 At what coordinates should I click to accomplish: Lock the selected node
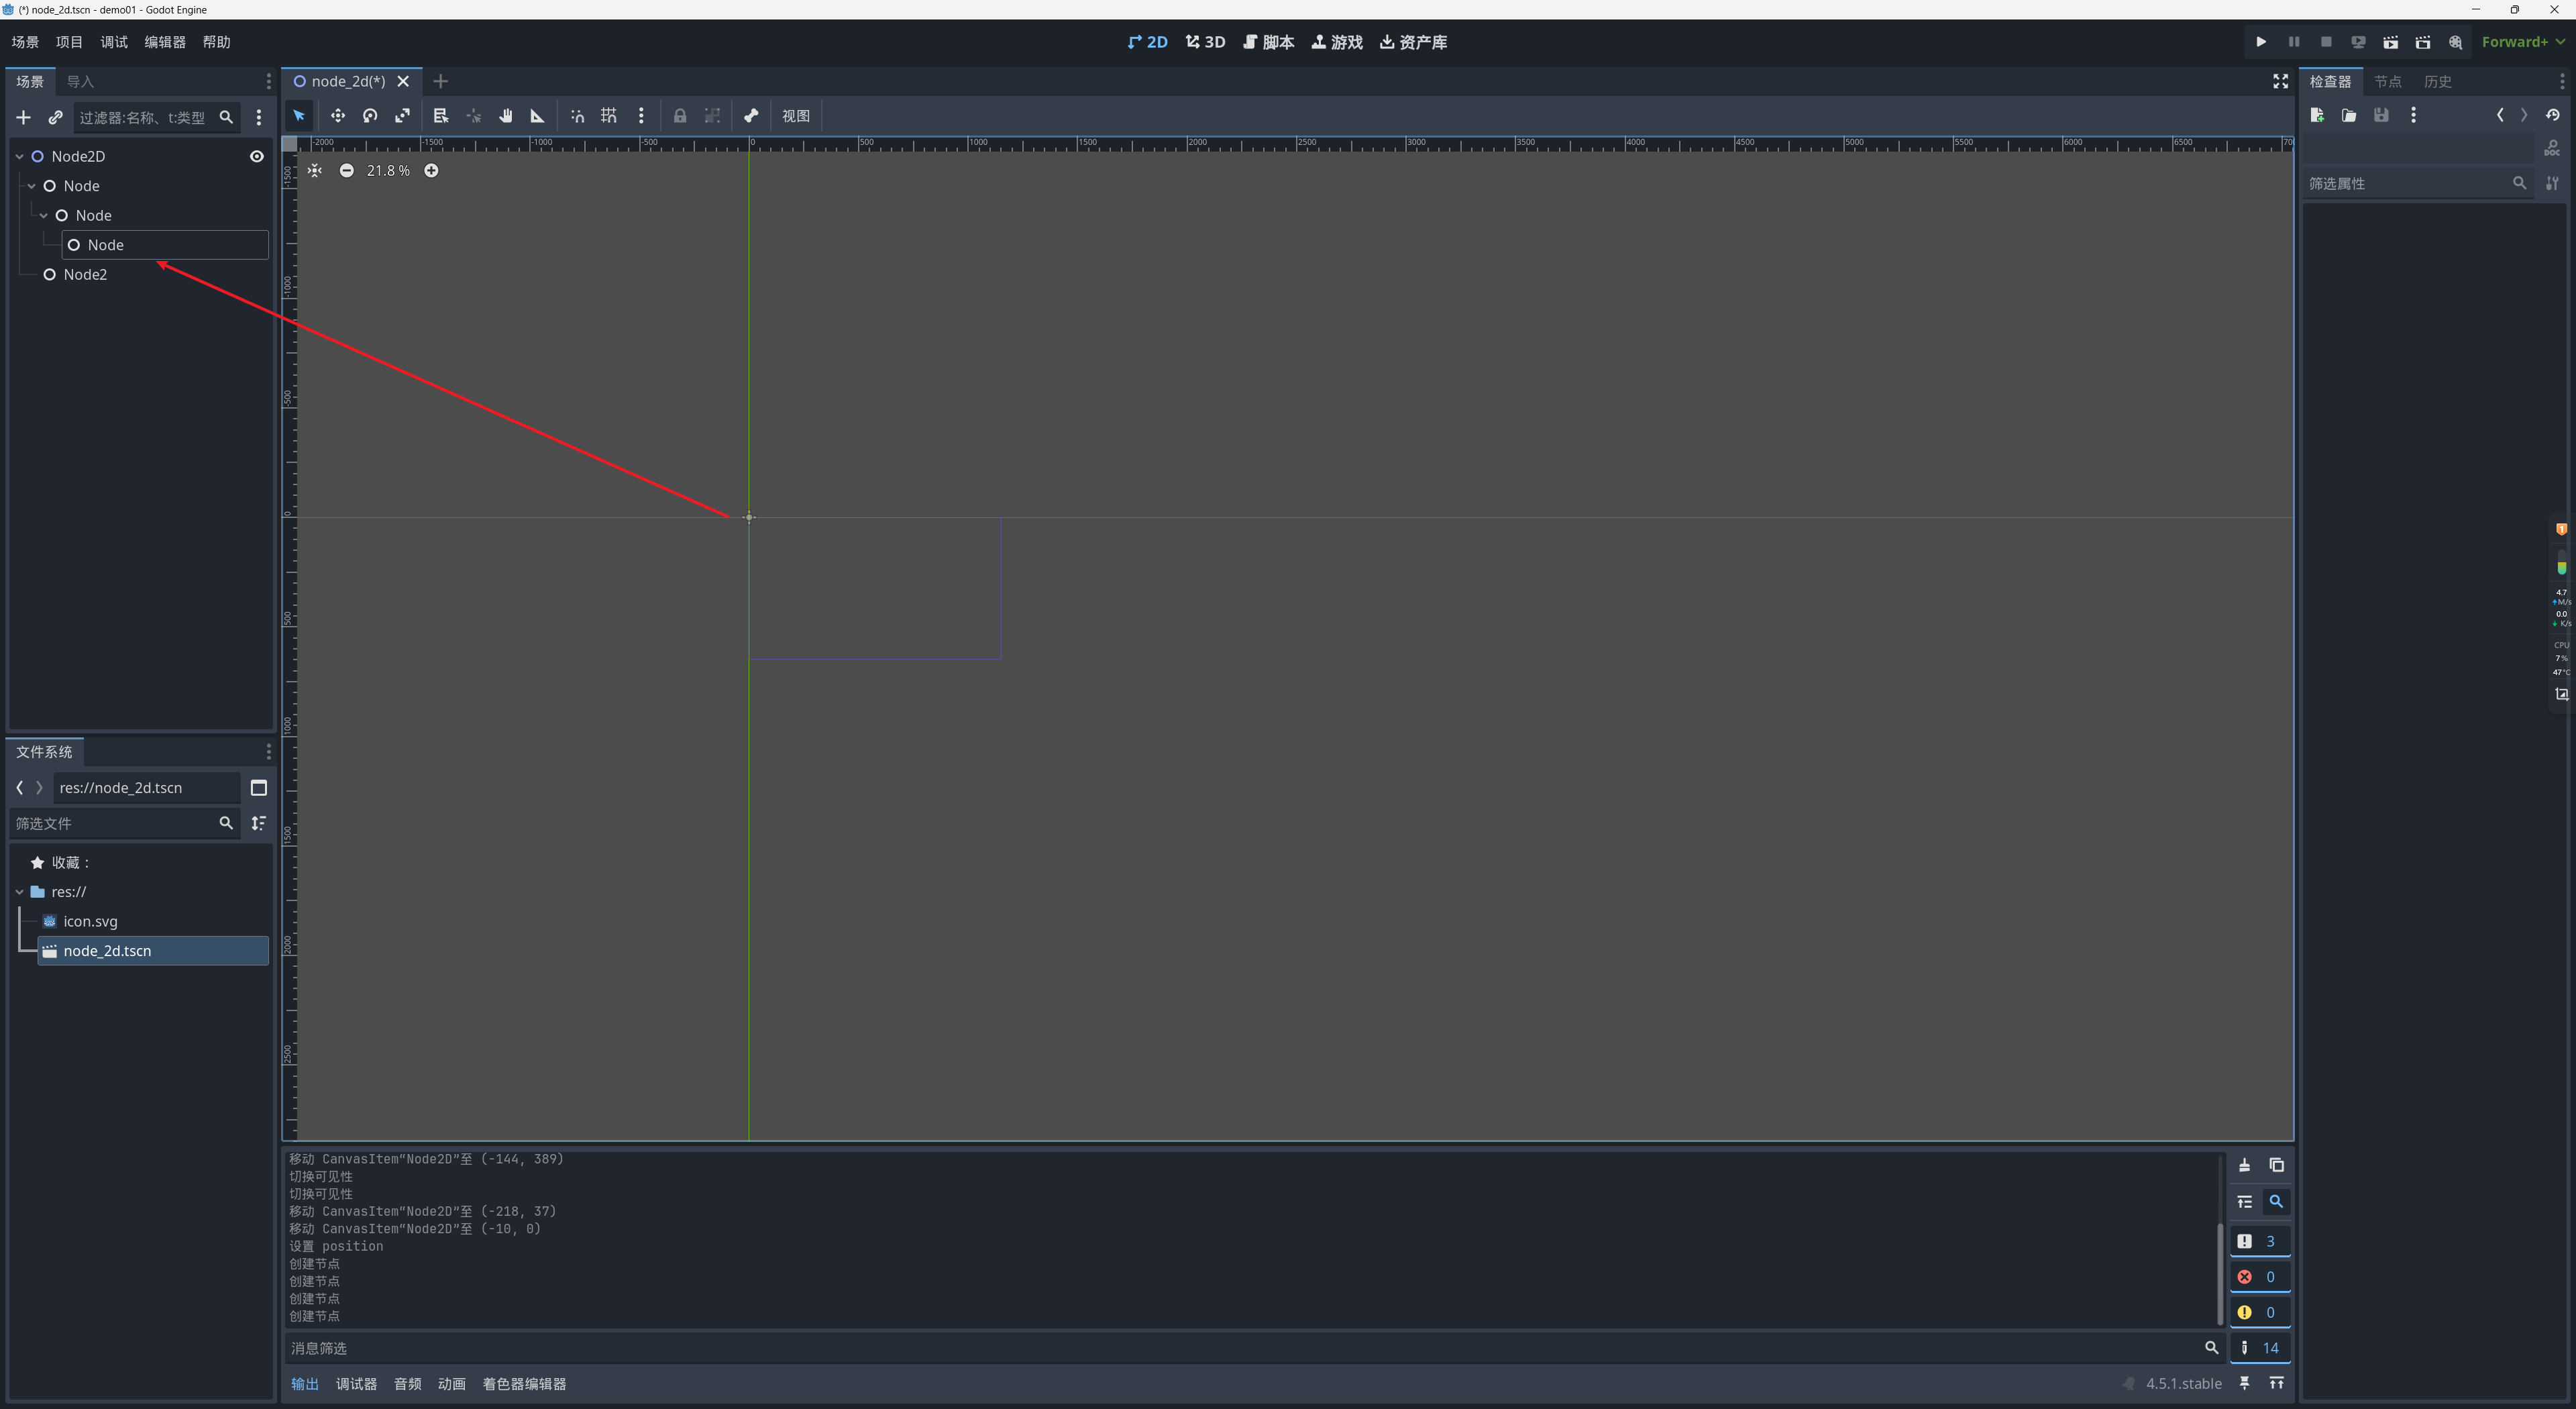coord(680,116)
